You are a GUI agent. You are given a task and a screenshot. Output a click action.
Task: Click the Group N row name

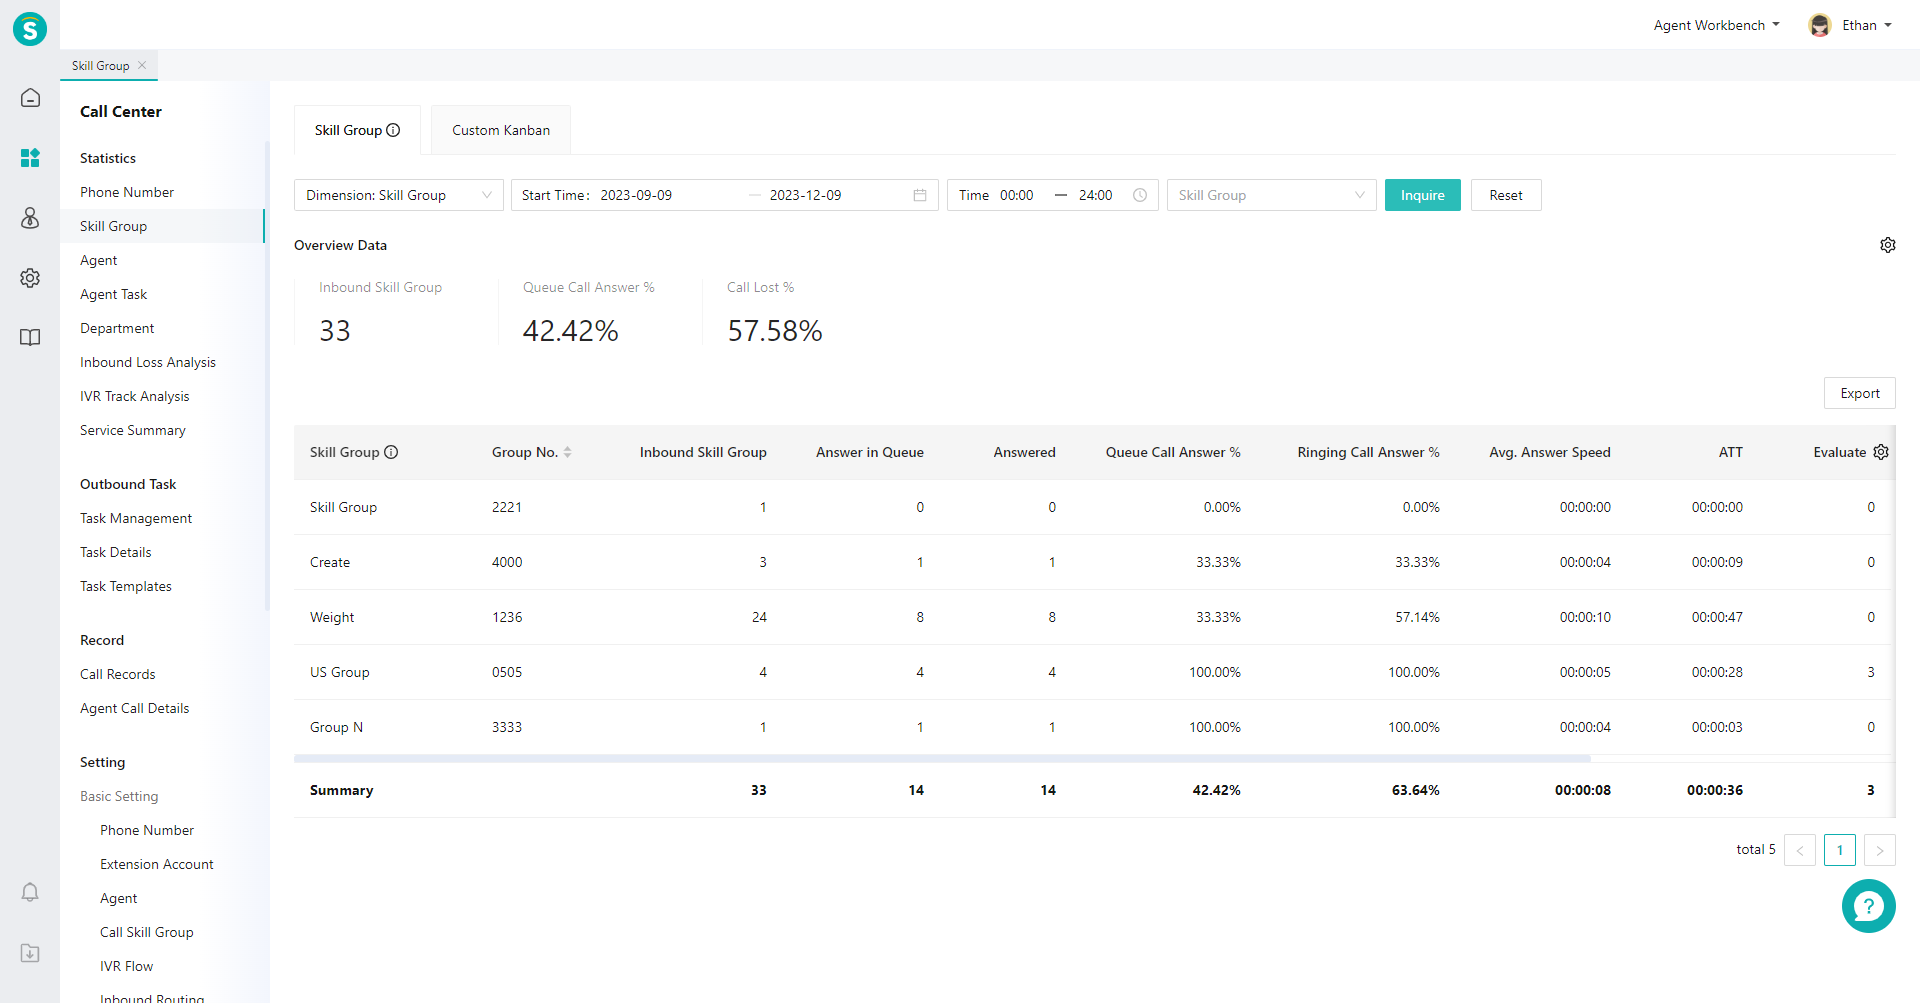tap(336, 727)
